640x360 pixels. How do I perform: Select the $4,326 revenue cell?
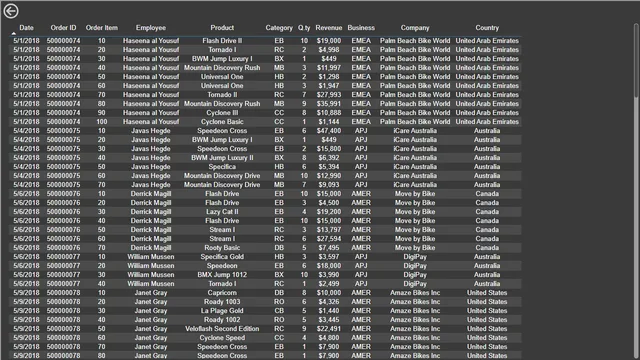click(329, 302)
